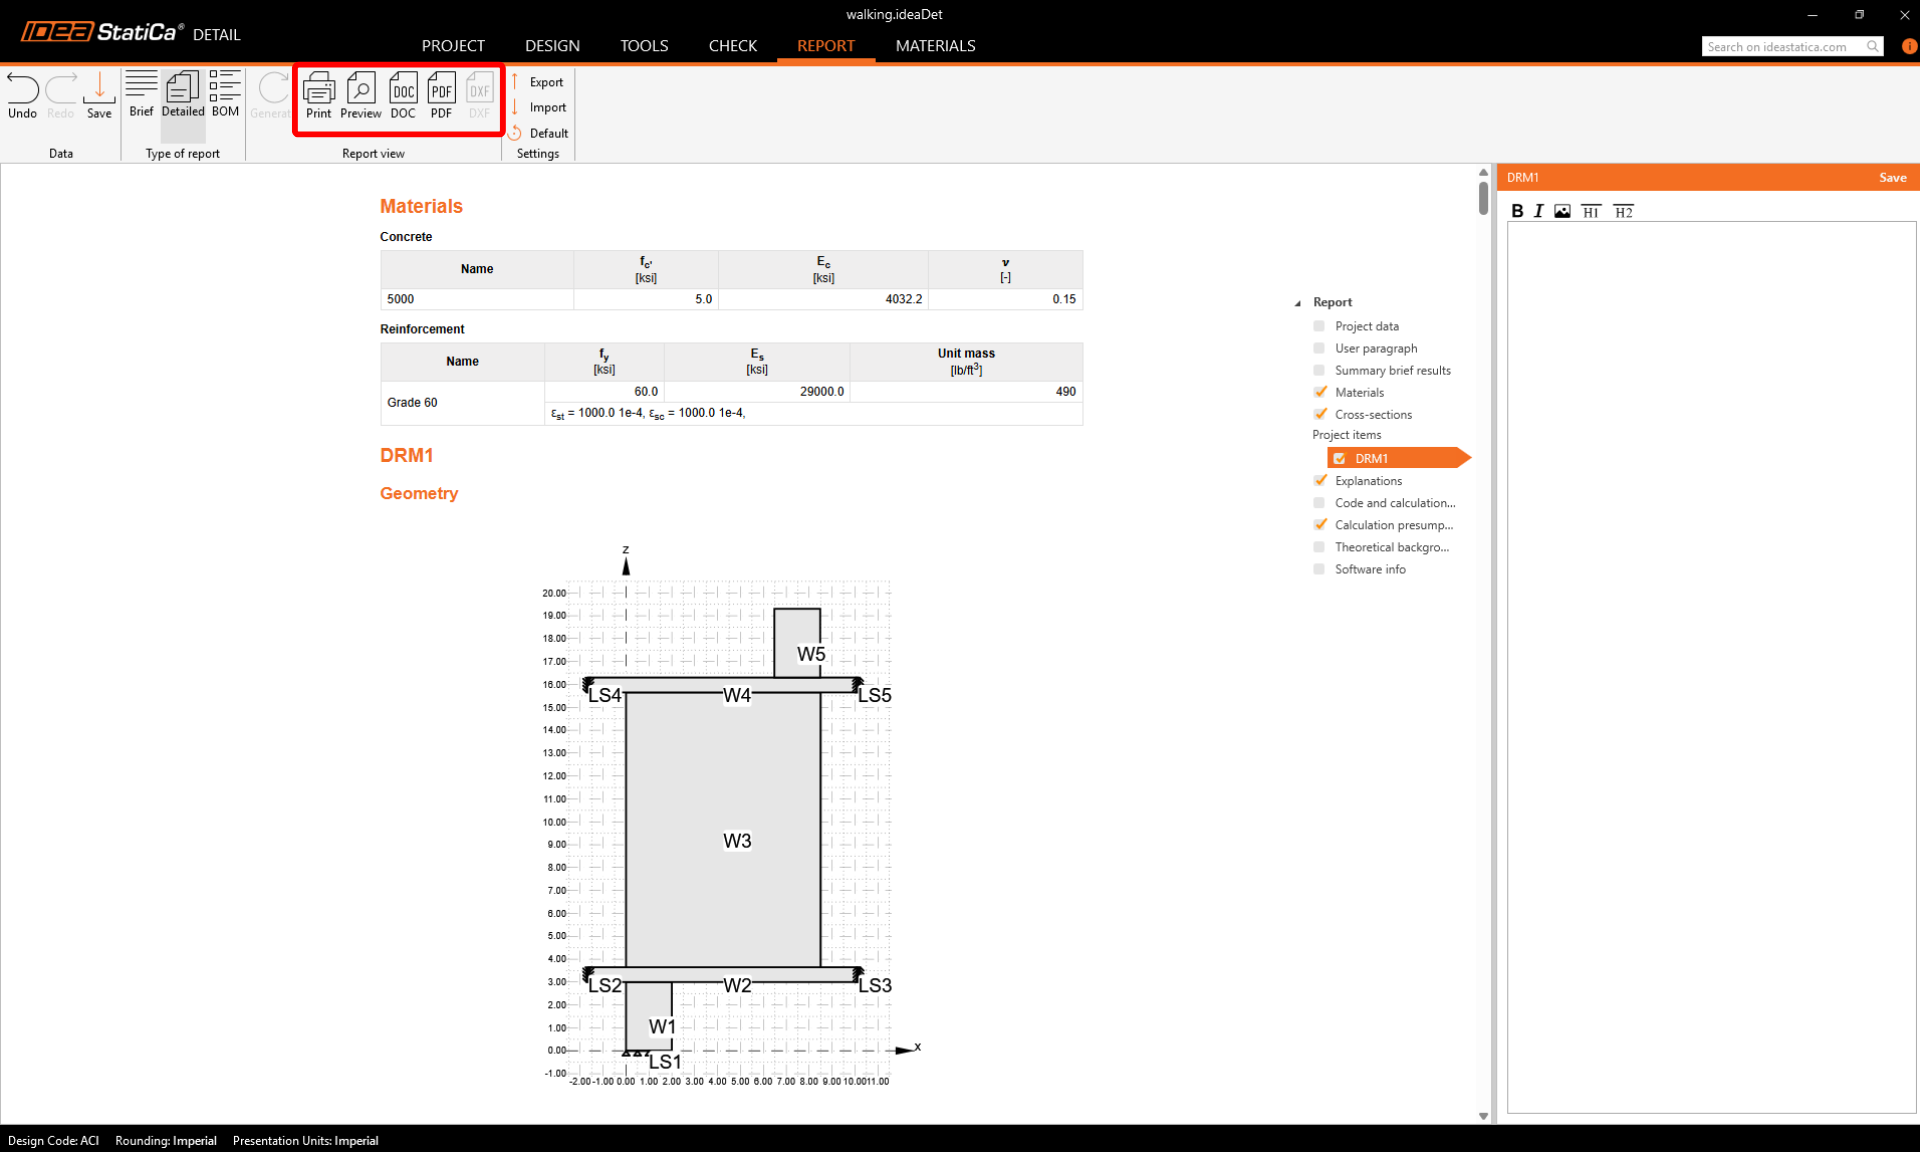Uncheck the Materials report item

(x=1320, y=392)
